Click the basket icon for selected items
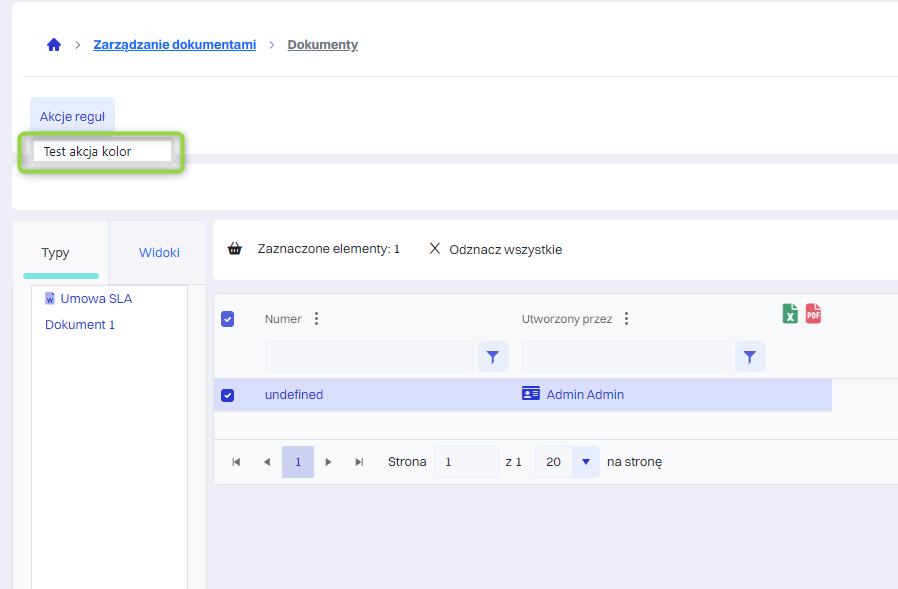The width and height of the screenshot is (898, 589). click(235, 249)
